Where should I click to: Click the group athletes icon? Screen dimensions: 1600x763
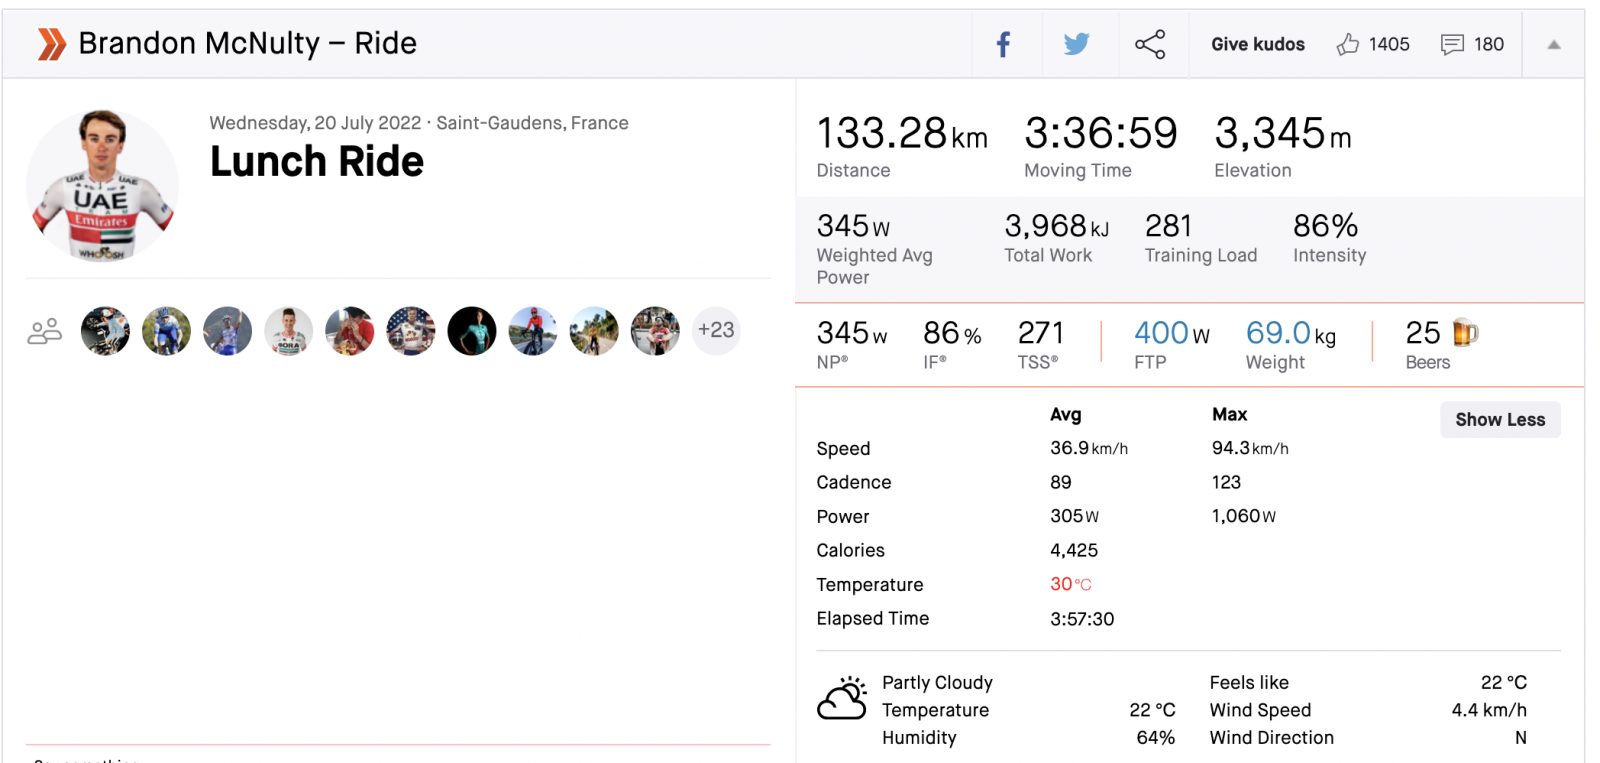coord(45,331)
